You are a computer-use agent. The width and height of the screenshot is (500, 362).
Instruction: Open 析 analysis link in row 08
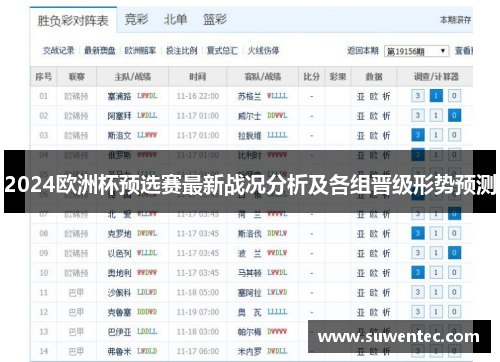386,234
